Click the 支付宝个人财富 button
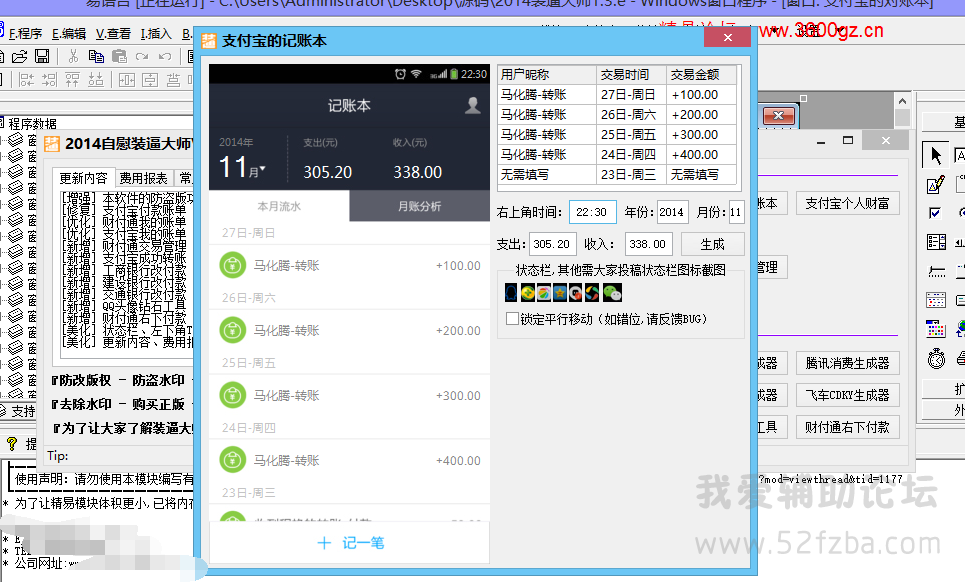This screenshot has width=965, height=582. coord(847,203)
